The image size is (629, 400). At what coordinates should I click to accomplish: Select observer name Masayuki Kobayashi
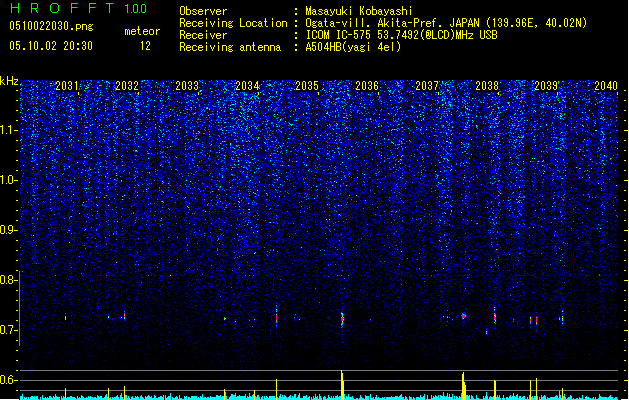coord(359,11)
